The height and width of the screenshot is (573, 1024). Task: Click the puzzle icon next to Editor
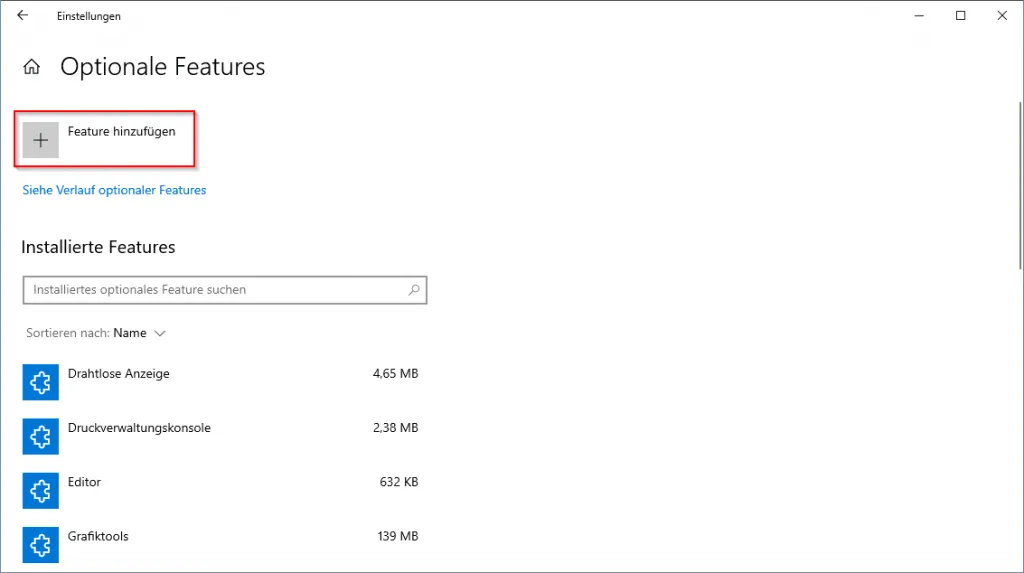(x=40, y=490)
